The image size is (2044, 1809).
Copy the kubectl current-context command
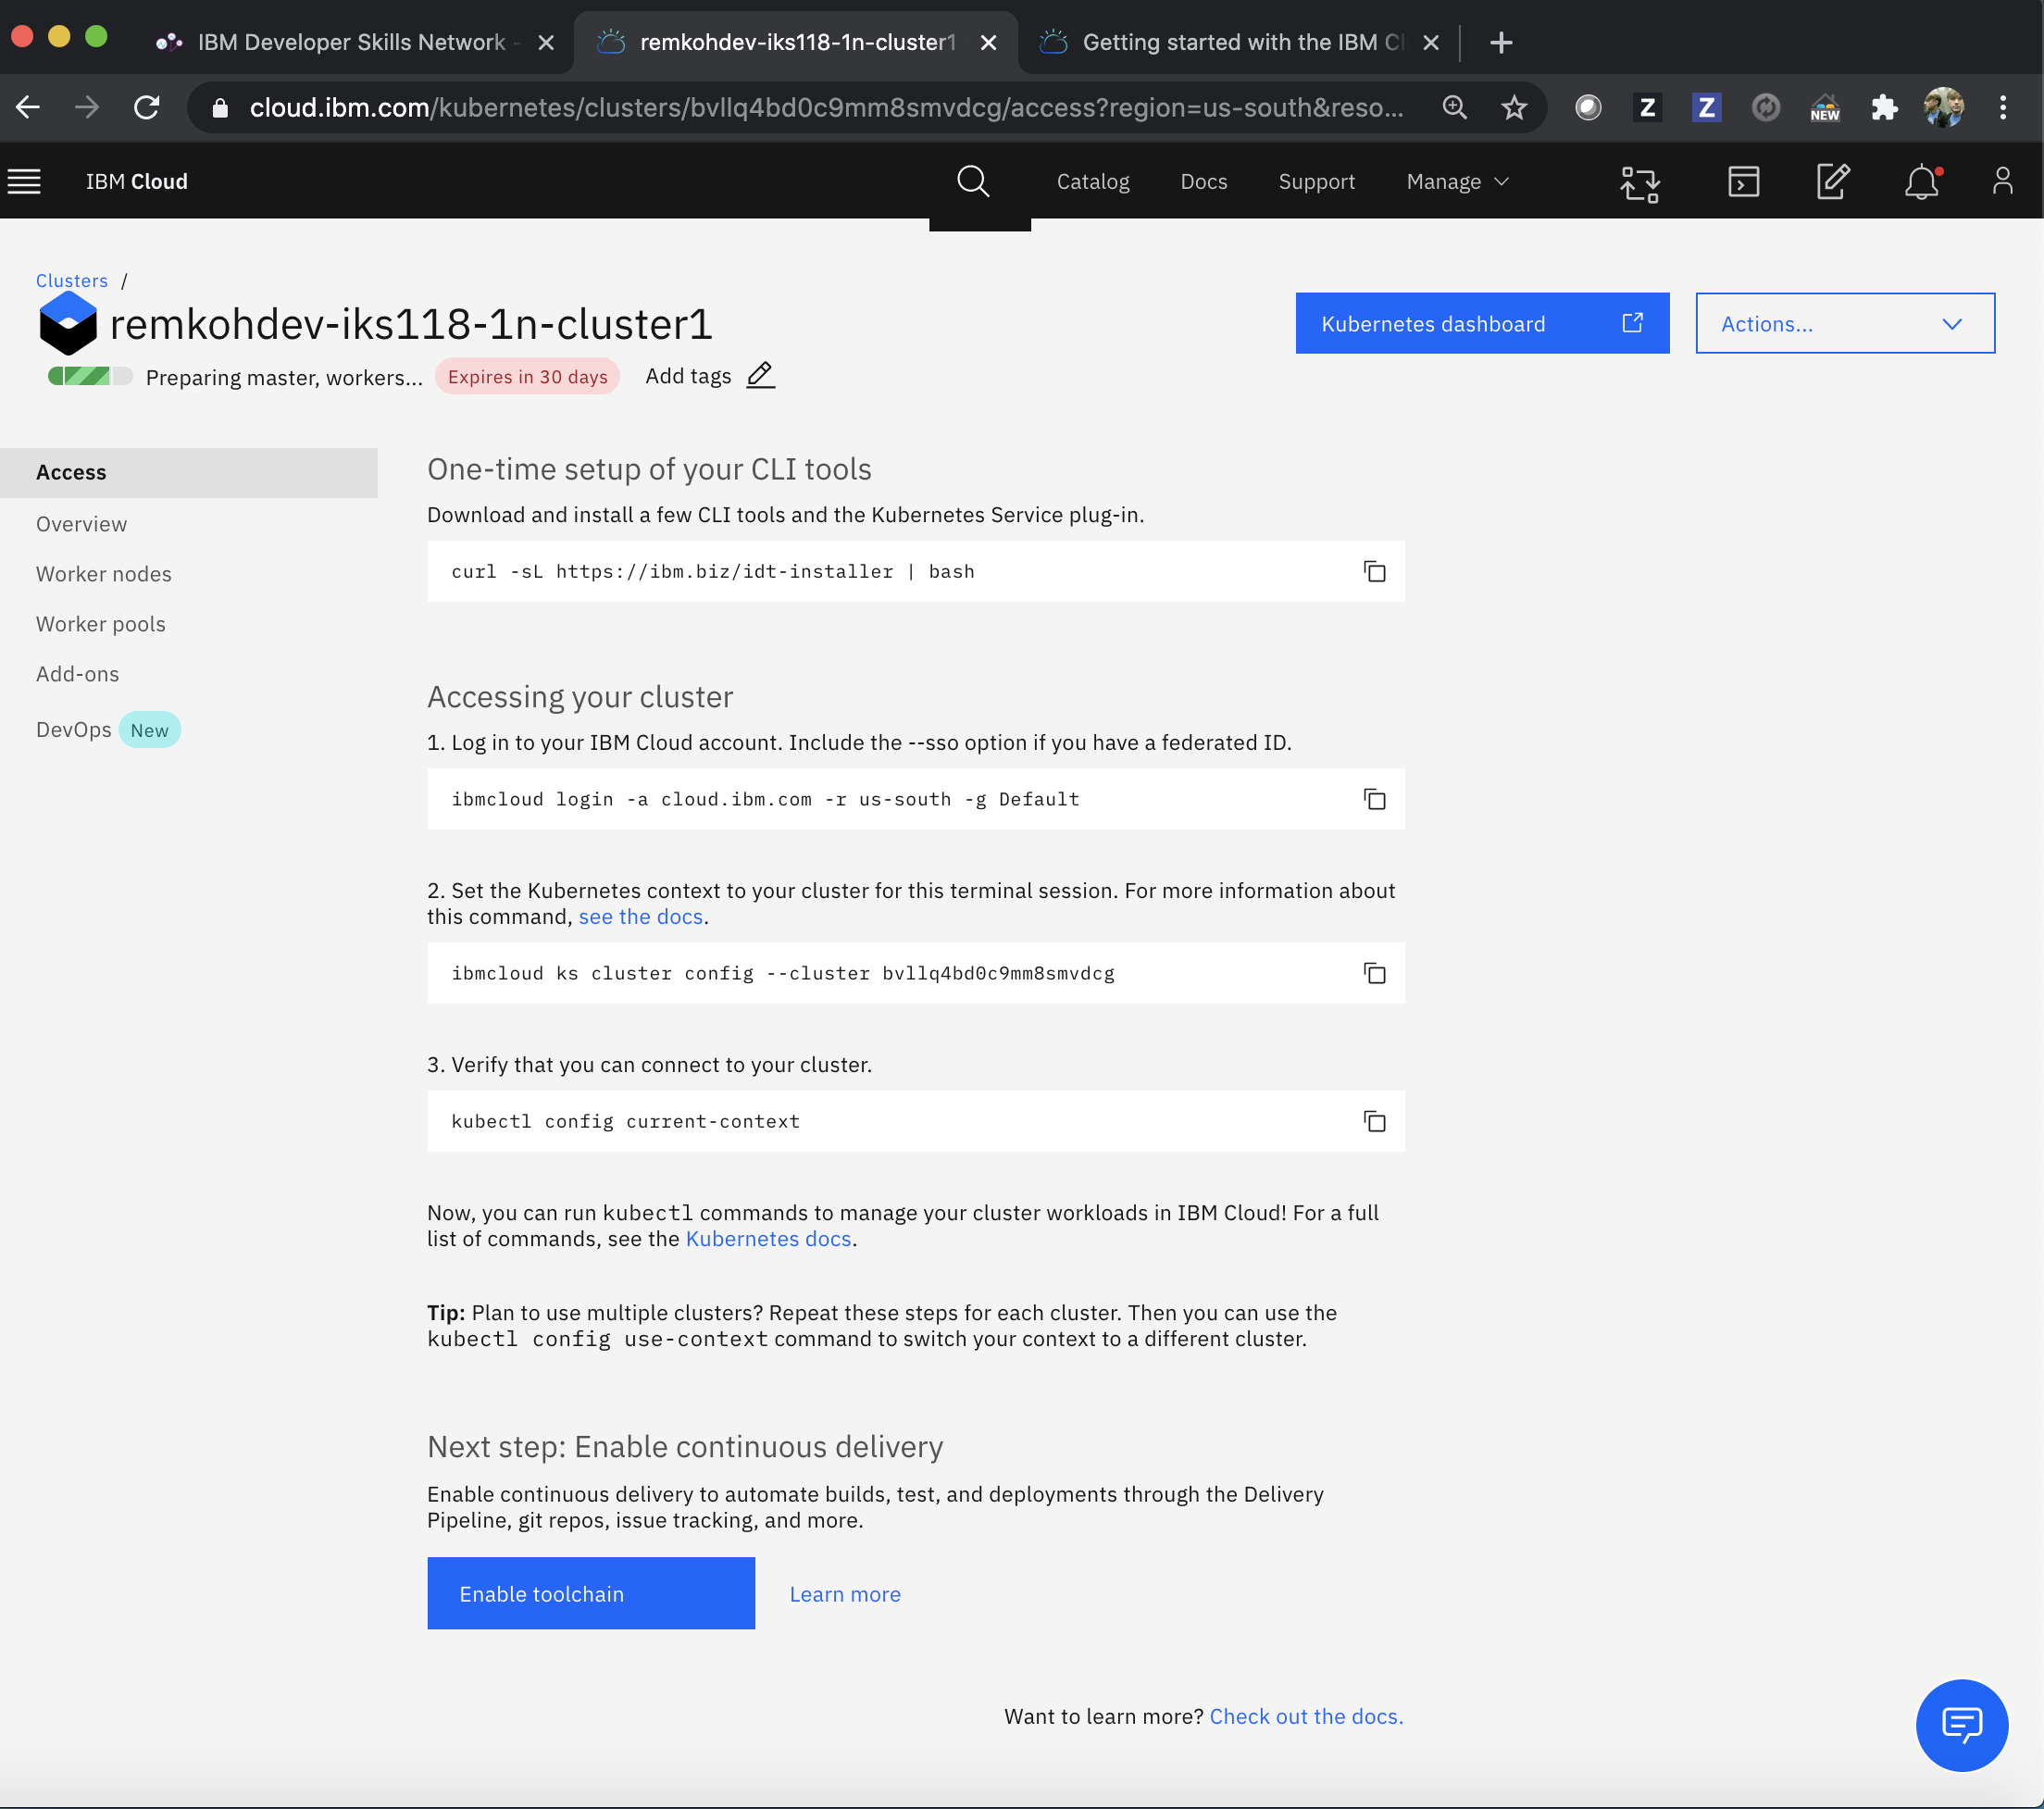pyautogui.click(x=1374, y=1121)
